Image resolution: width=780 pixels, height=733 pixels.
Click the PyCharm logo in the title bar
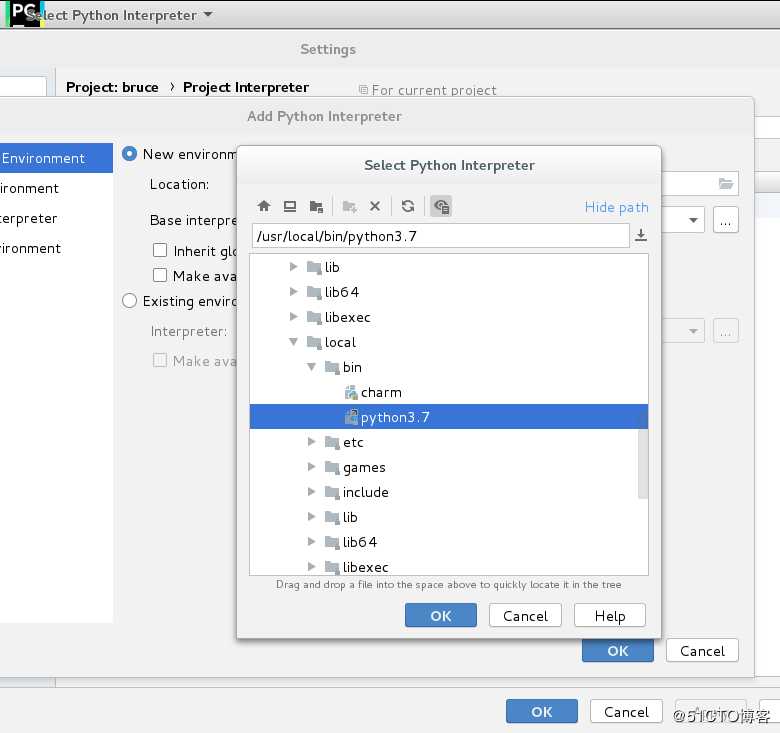[x=24, y=13]
